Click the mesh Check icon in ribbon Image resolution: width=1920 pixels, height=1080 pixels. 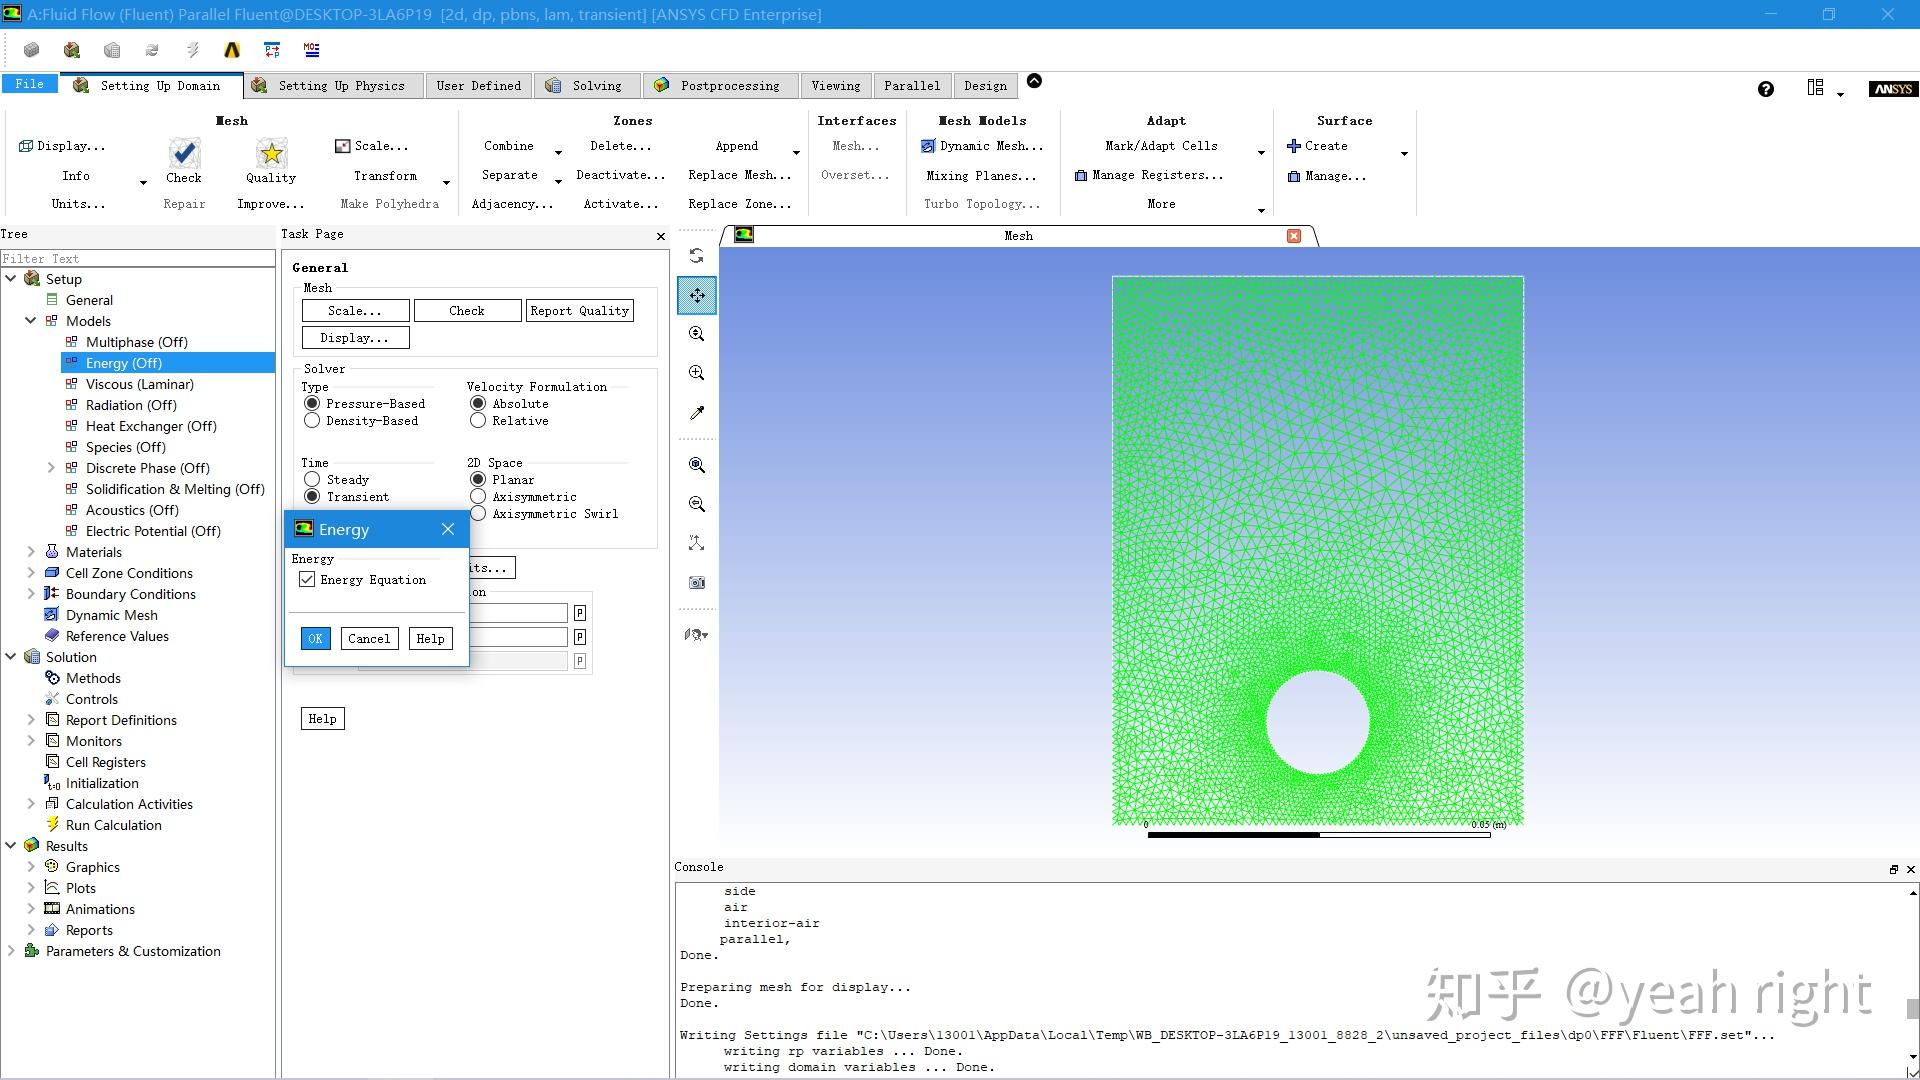click(x=184, y=154)
